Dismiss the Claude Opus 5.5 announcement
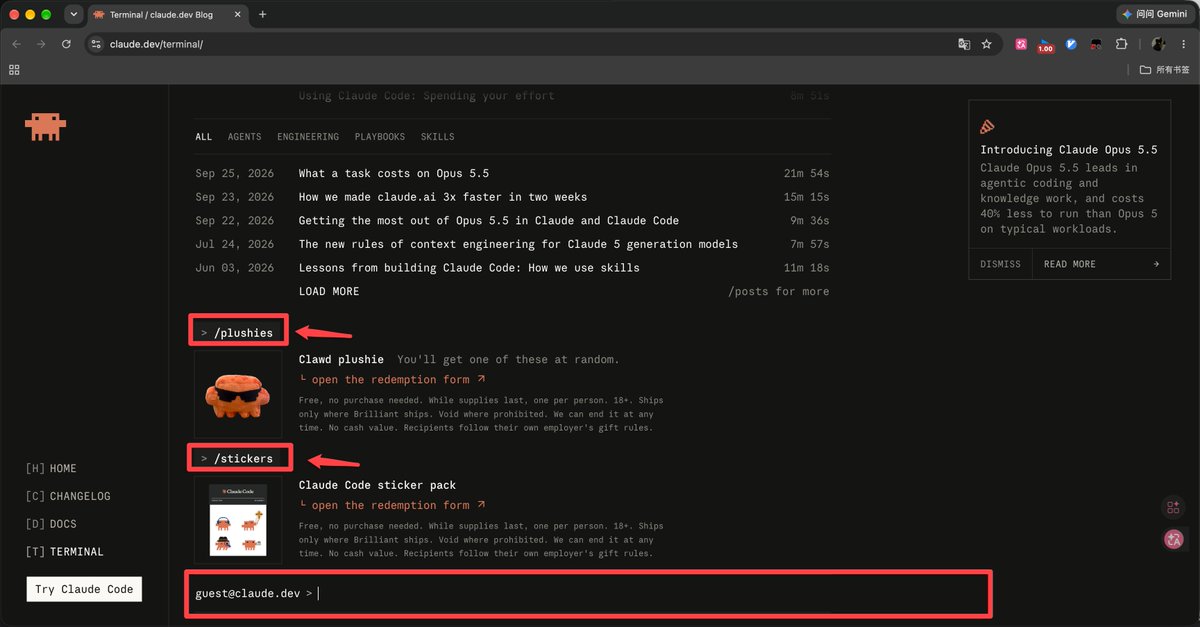This screenshot has height=627, width=1200. pos(1000,264)
